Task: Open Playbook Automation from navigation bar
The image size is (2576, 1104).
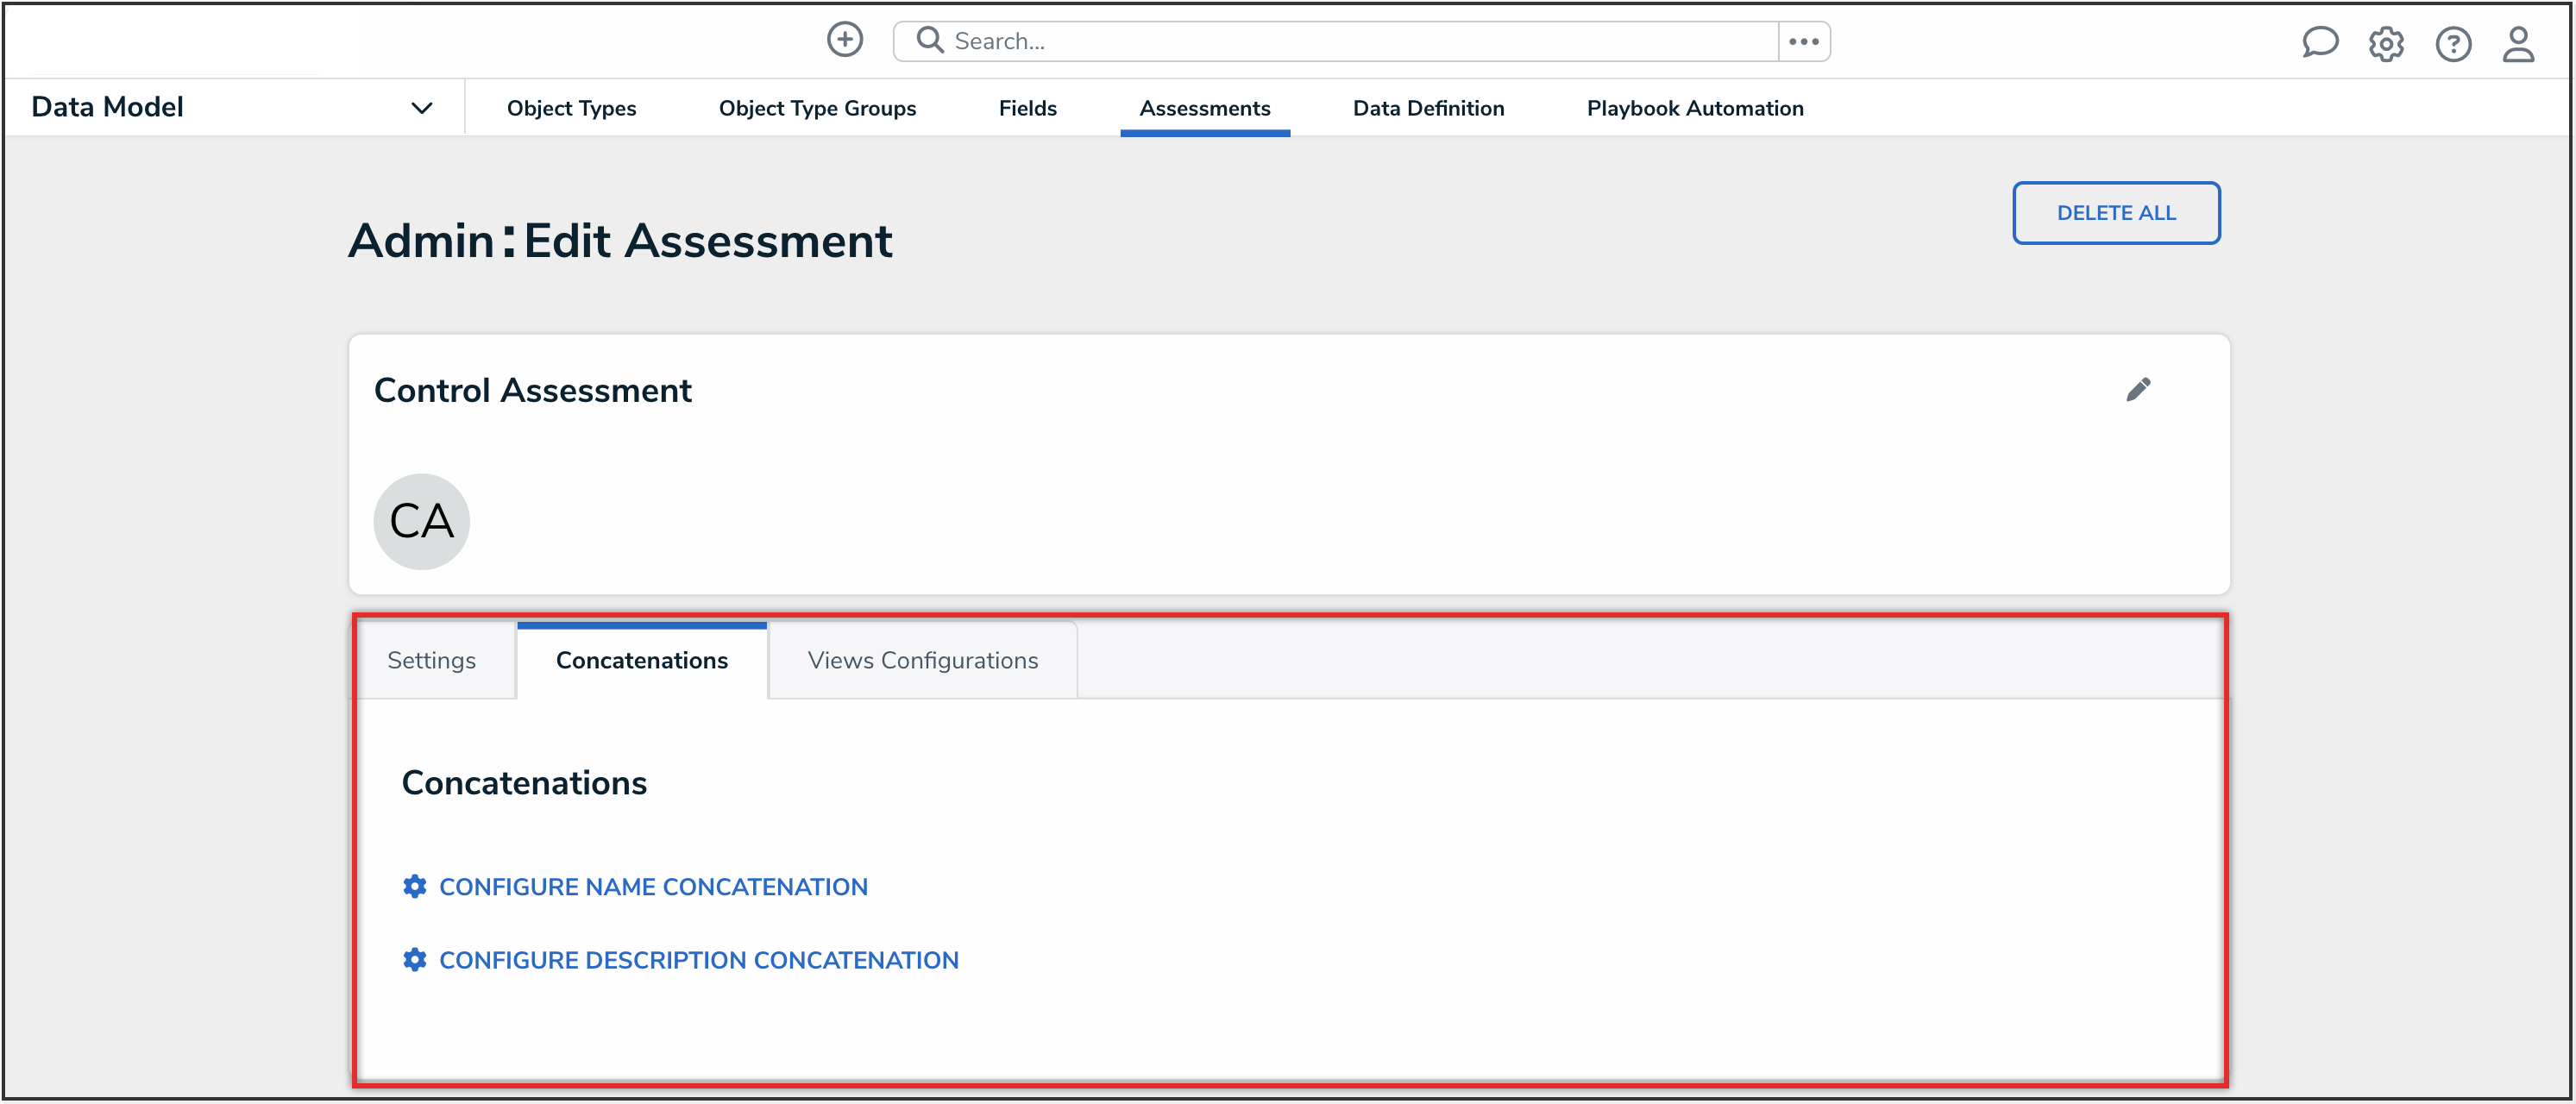Action: click(1694, 108)
